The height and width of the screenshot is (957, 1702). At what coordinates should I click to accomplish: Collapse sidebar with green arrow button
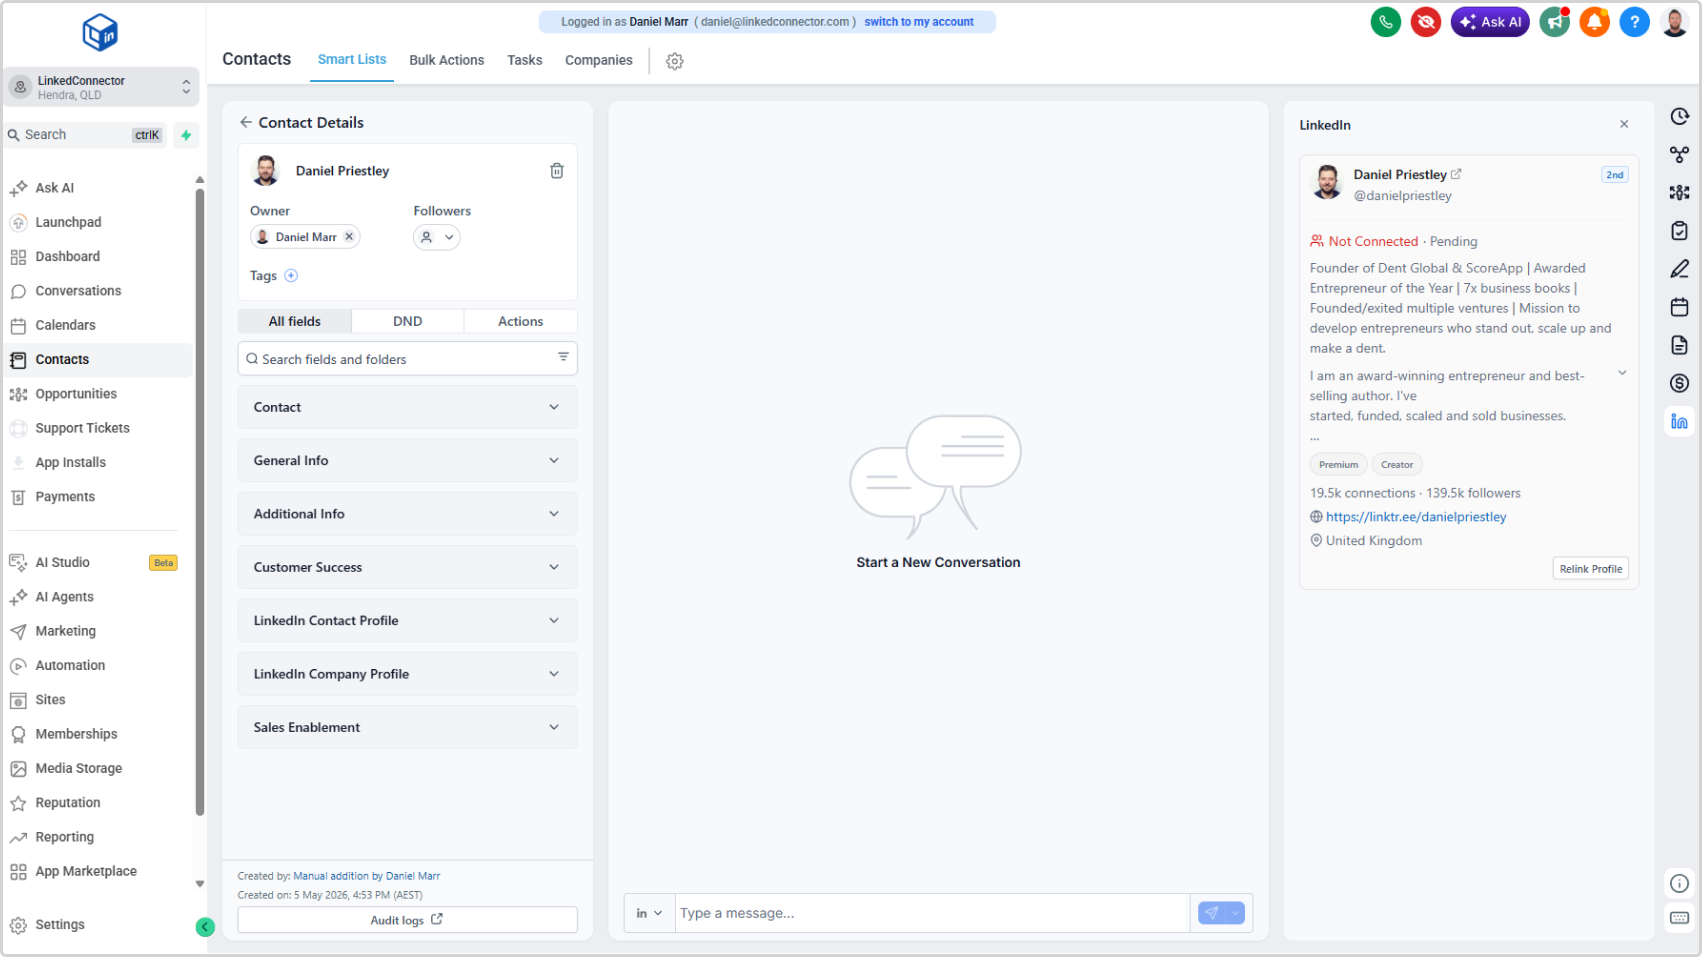pyautogui.click(x=205, y=927)
